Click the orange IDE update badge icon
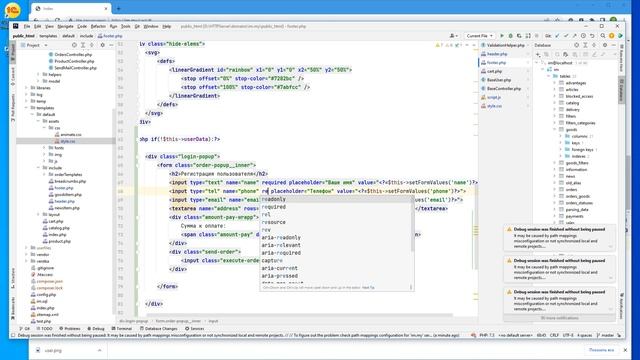The height and width of the screenshot is (360, 640). [x=611, y=36]
